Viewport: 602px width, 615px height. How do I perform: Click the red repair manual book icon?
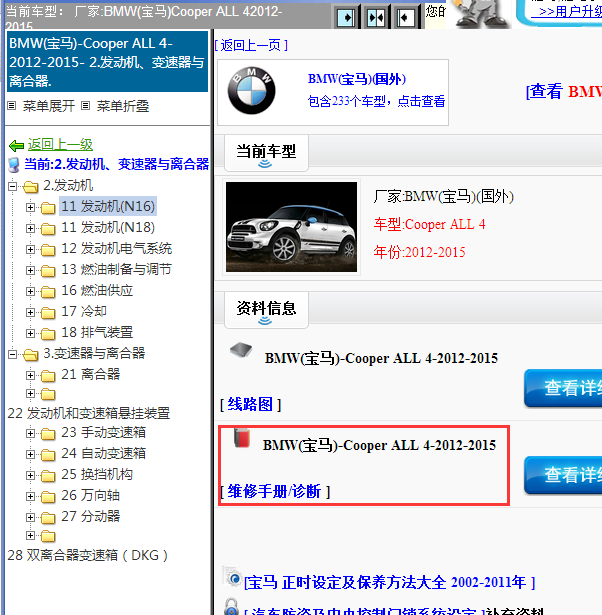242,438
